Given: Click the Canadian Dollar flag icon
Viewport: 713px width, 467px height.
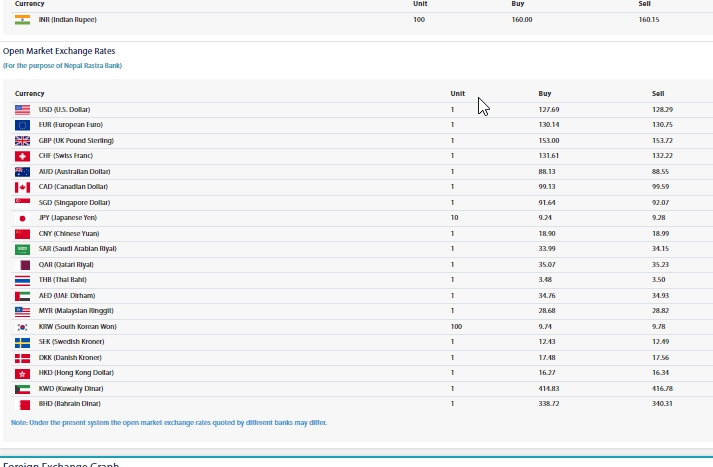Looking at the screenshot, I should coord(22,187).
